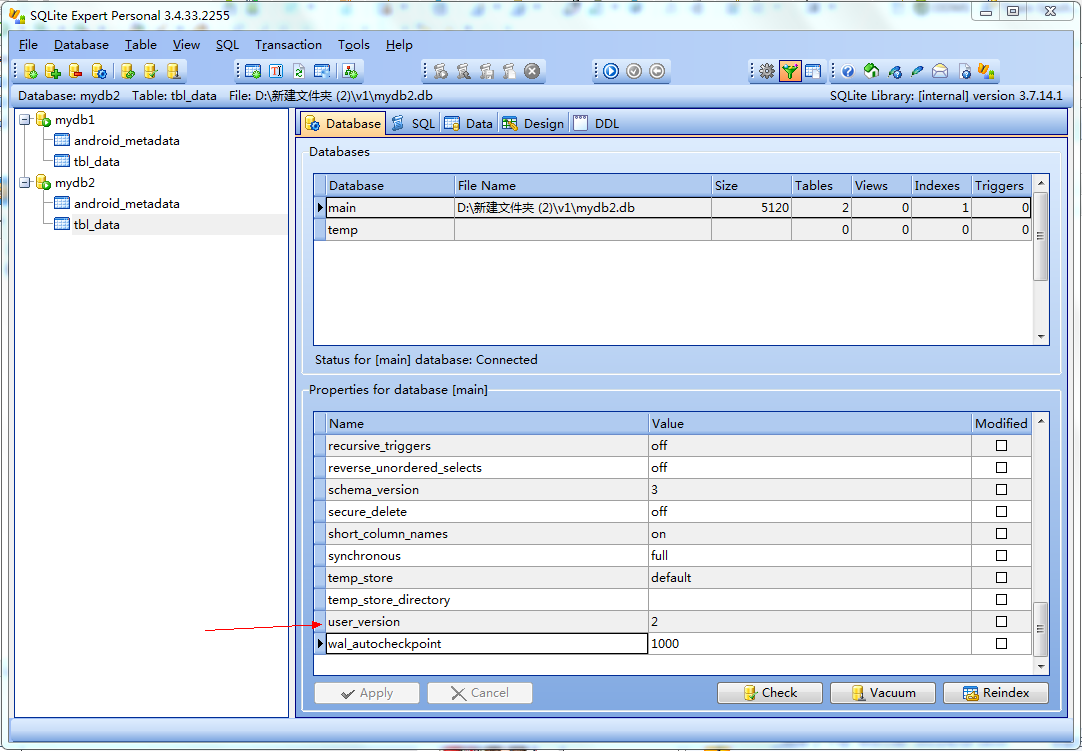Collapse the mydb2 tree node
The image size is (1082, 751).
(x=25, y=182)
